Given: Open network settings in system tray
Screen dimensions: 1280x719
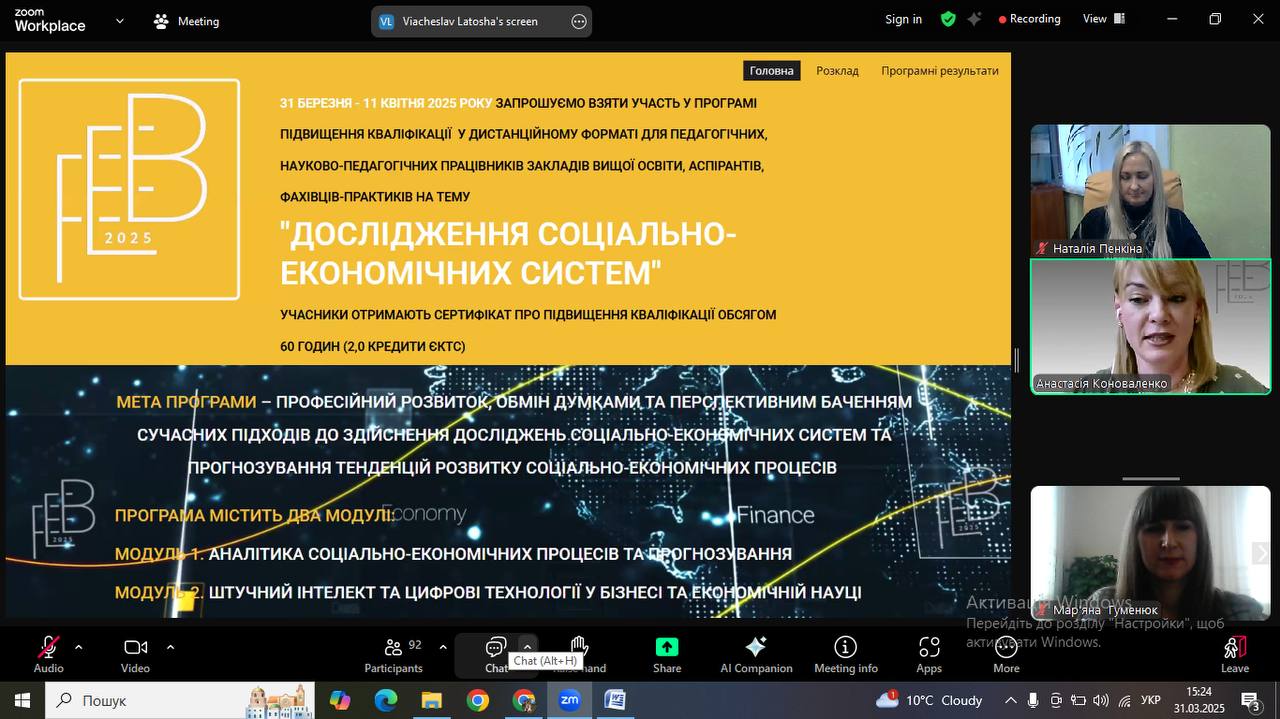Looking at the screenshot, I should (1125, 700).
